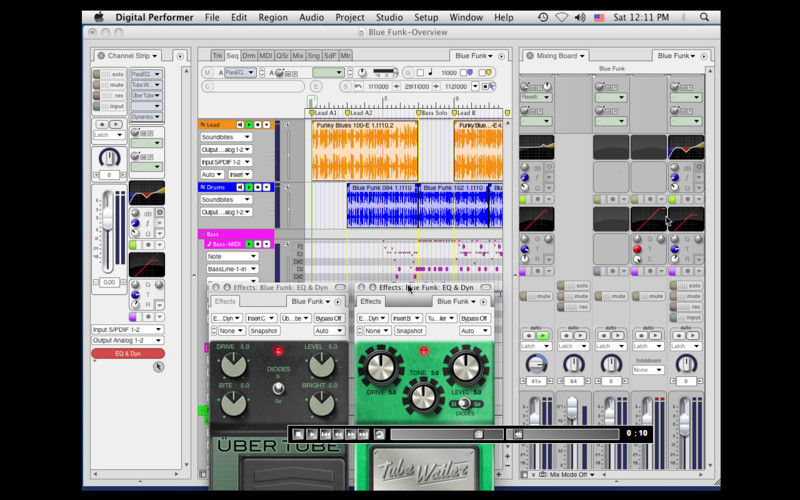Click the Bright knob on the Über Tube pedal
800x500 pixels.
point(322,404)
